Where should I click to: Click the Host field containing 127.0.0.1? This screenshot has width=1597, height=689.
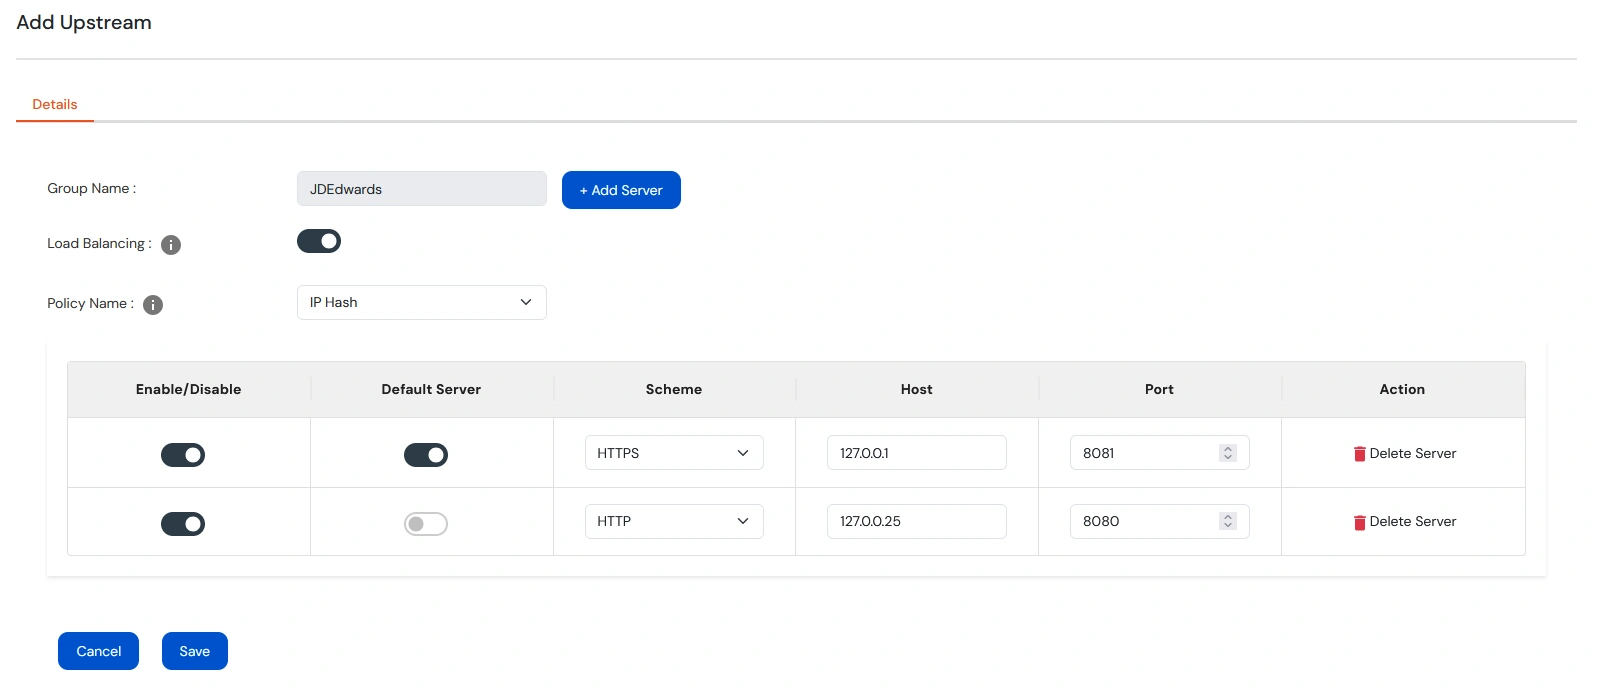tap(916, 453)
